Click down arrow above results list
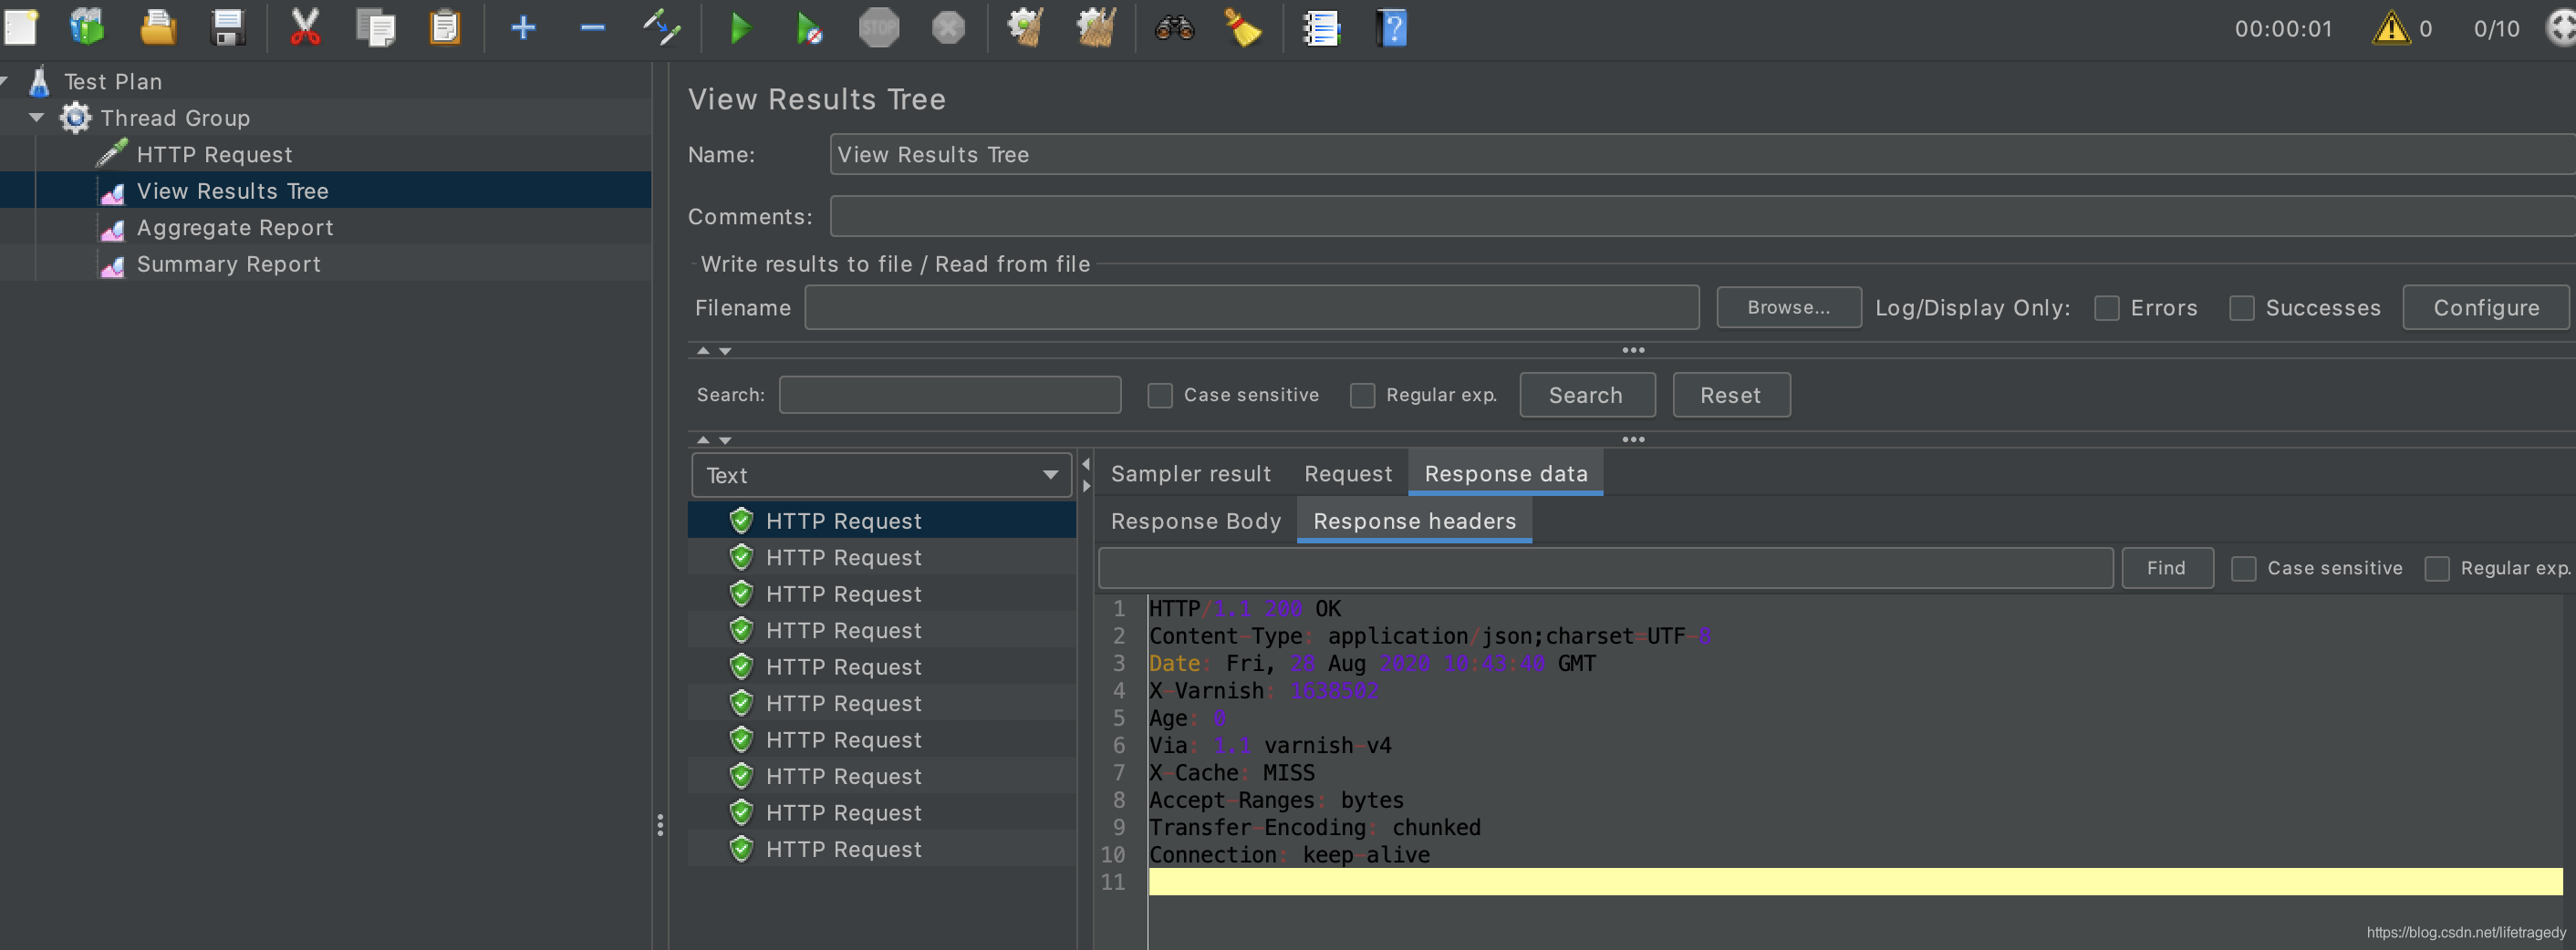Image resolution: width=2576 pixels, height=950 pixels. [x=725, y=440]
